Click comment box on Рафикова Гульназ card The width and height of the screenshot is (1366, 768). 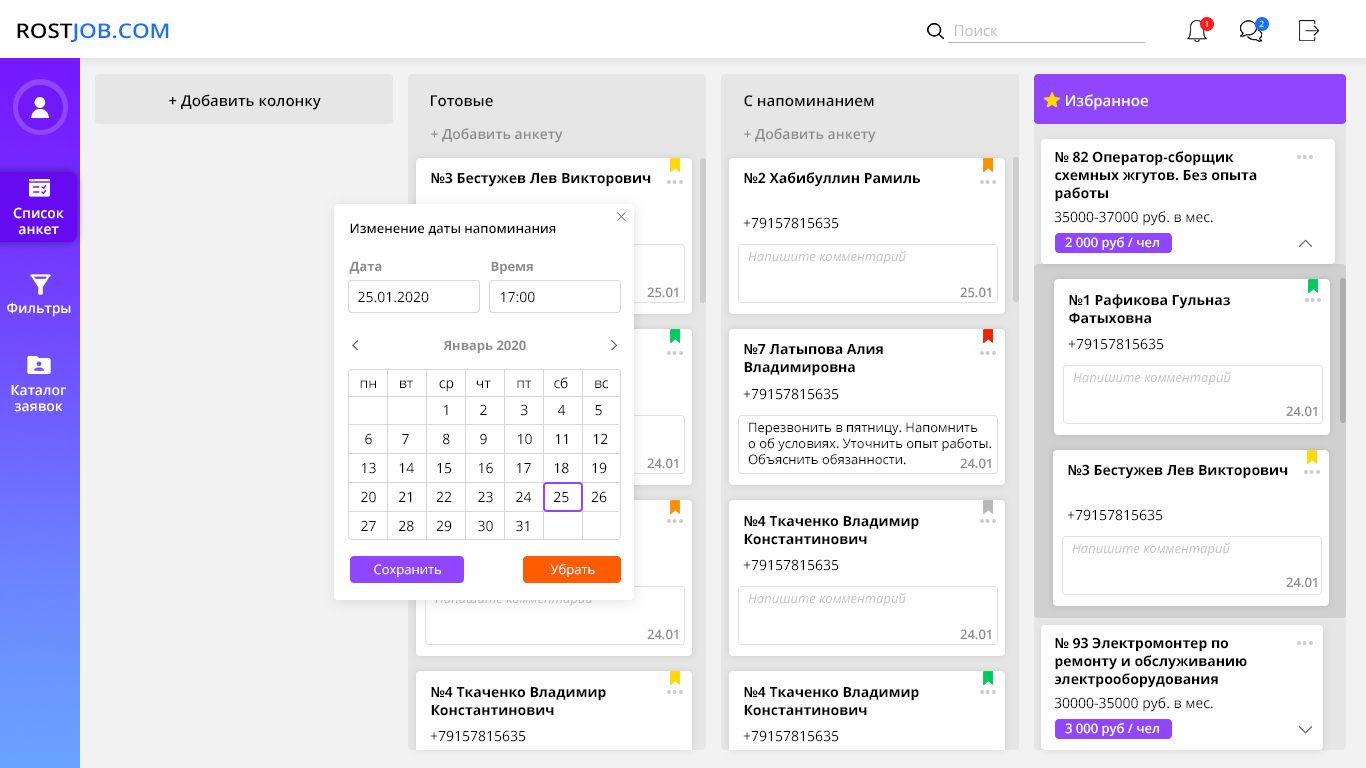[x=1193, y=394]
